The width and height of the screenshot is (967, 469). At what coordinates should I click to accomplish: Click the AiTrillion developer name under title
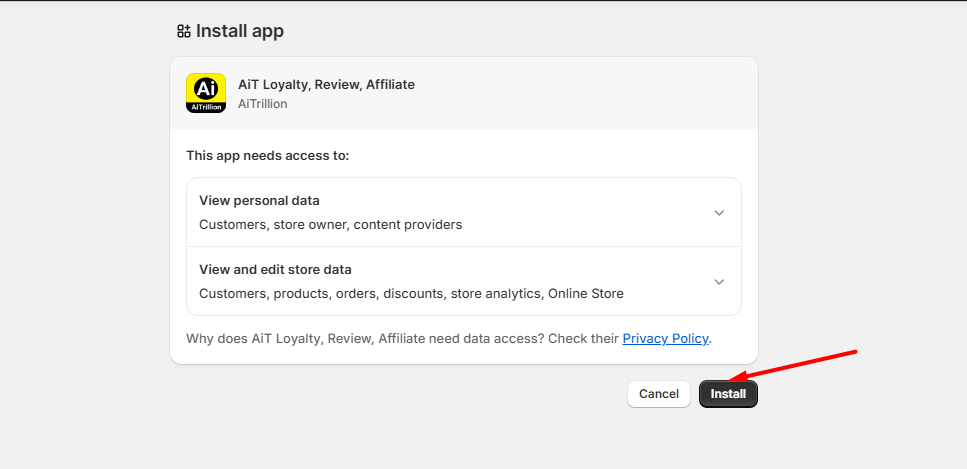263,104
